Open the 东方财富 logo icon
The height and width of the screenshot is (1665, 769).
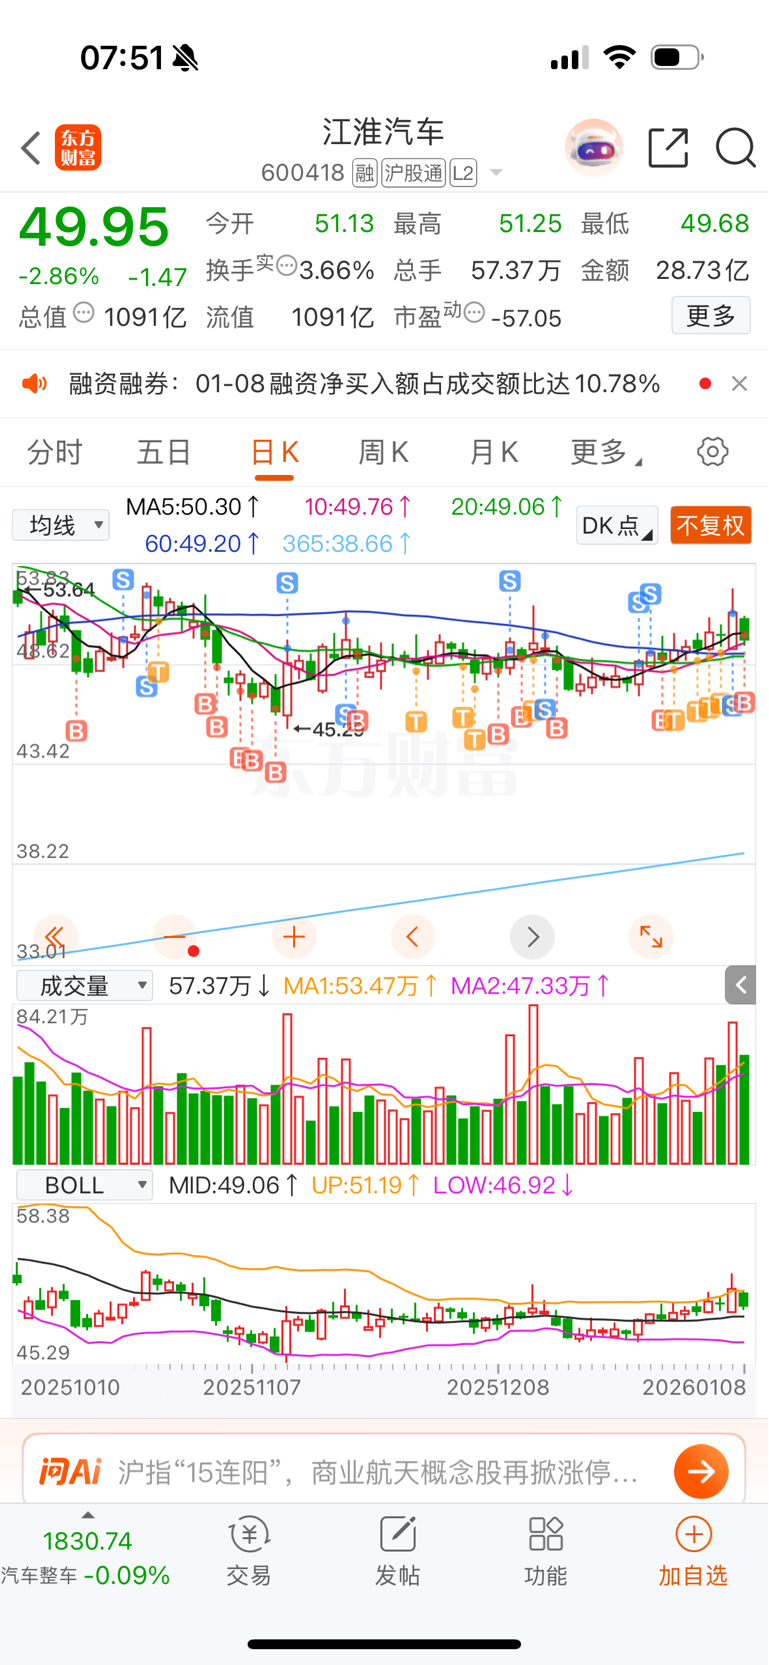78,148
